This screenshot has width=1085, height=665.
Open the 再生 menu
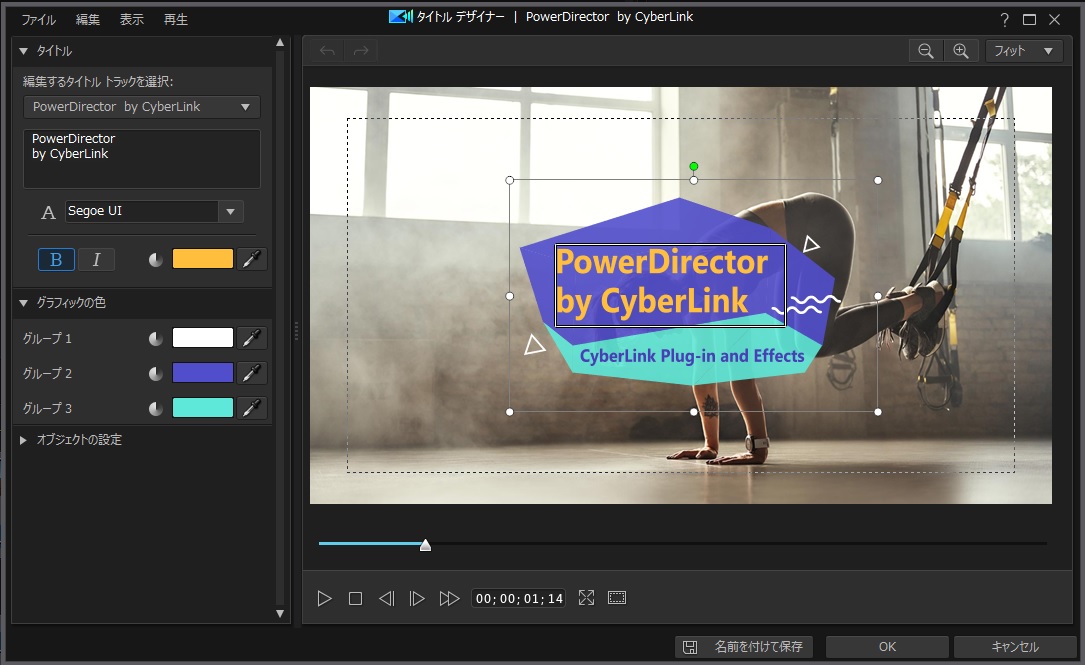(175, 18)
